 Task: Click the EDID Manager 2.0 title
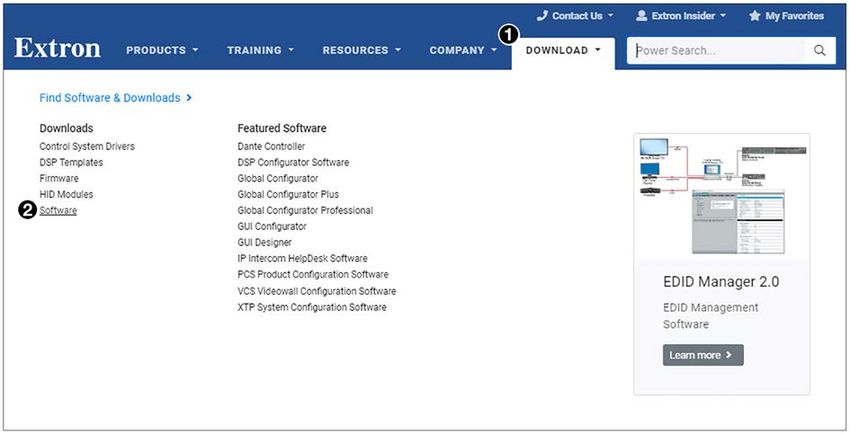point(721,282)
